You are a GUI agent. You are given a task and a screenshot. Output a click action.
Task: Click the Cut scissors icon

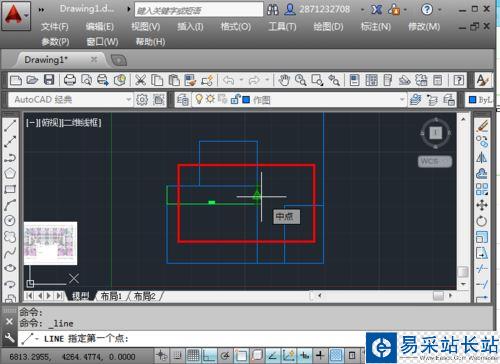point(140,80)
